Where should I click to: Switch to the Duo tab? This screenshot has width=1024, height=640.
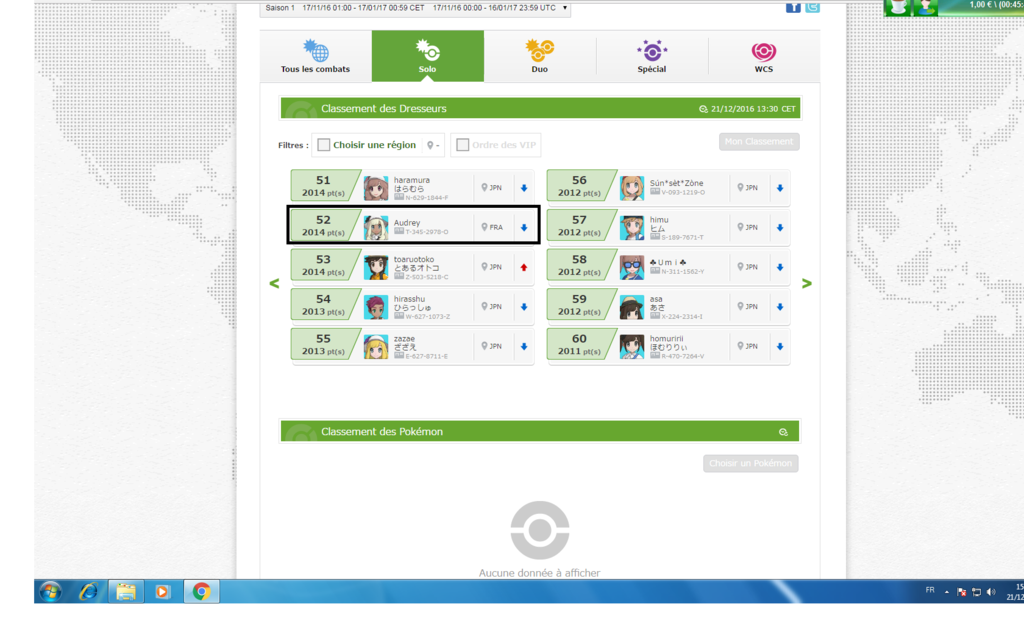(539, 56)
